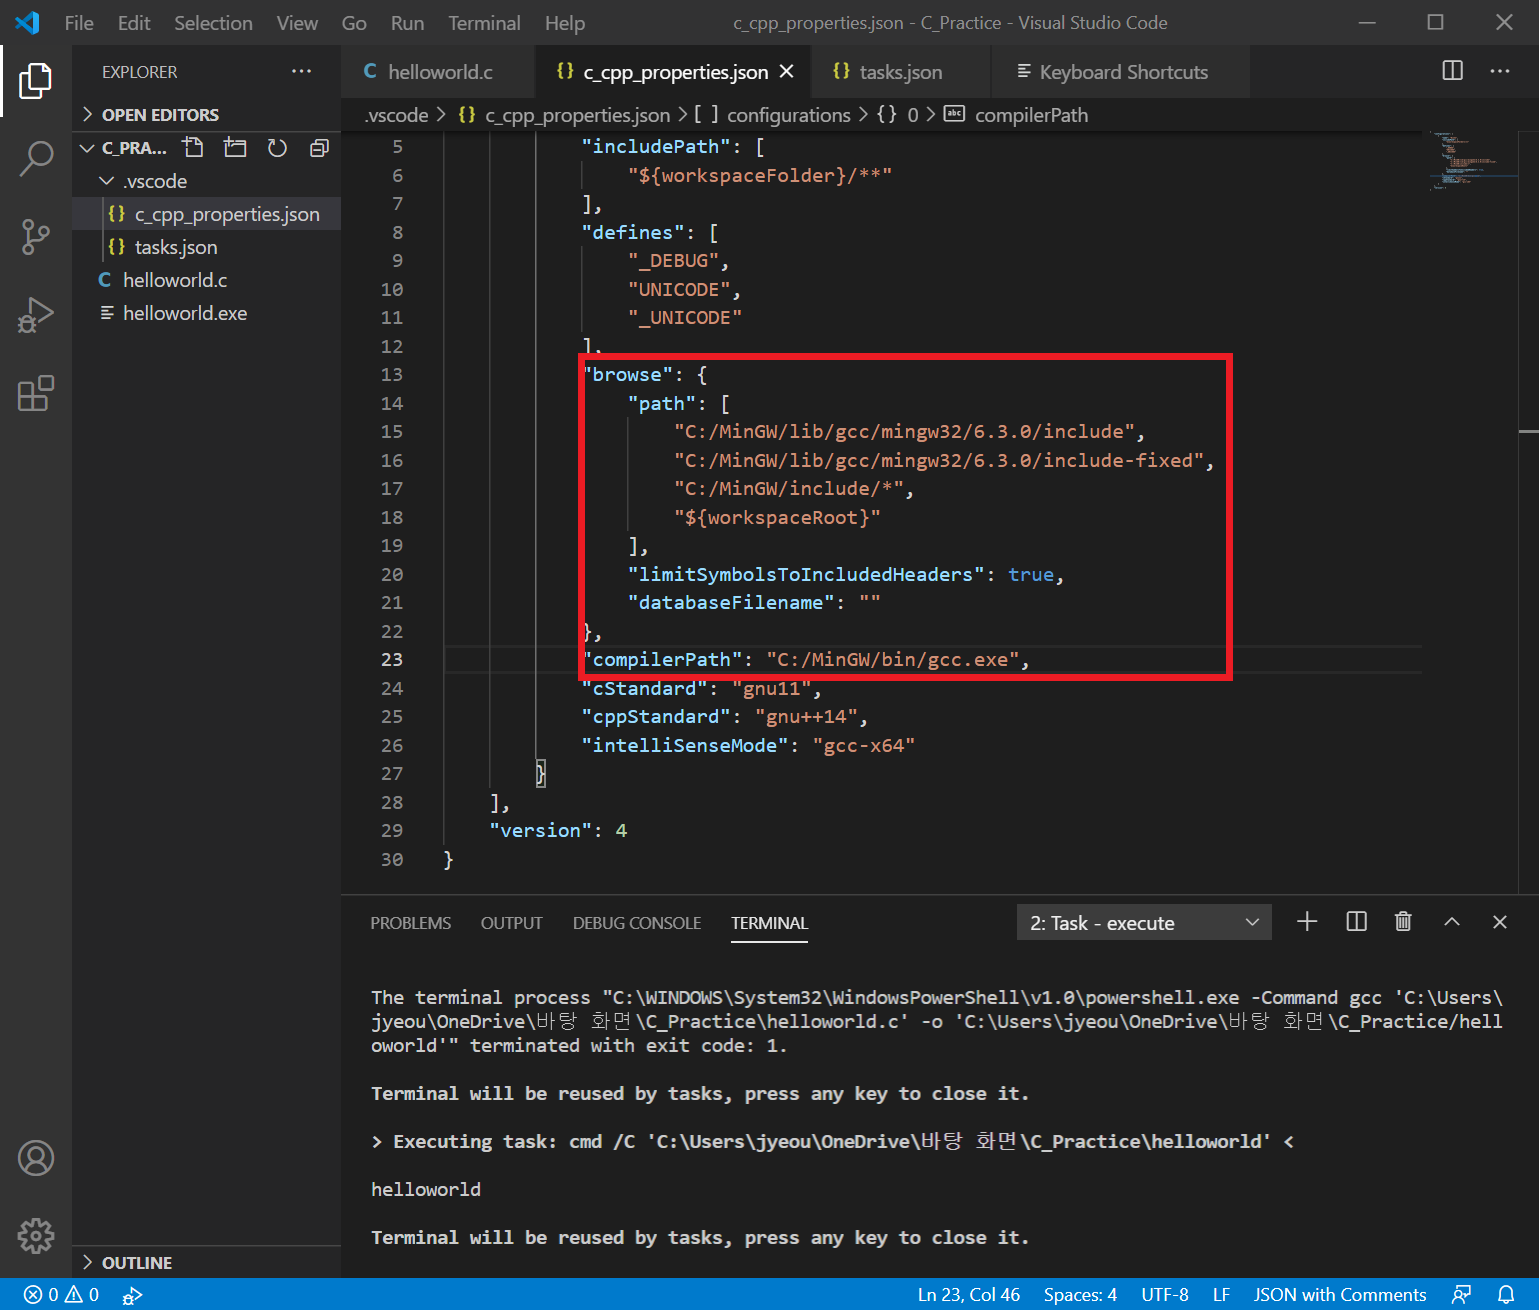Viewport: 1539px width, 1310px height.
Task: Click the New Folder icon in explorer
Action: coord(235,148)
